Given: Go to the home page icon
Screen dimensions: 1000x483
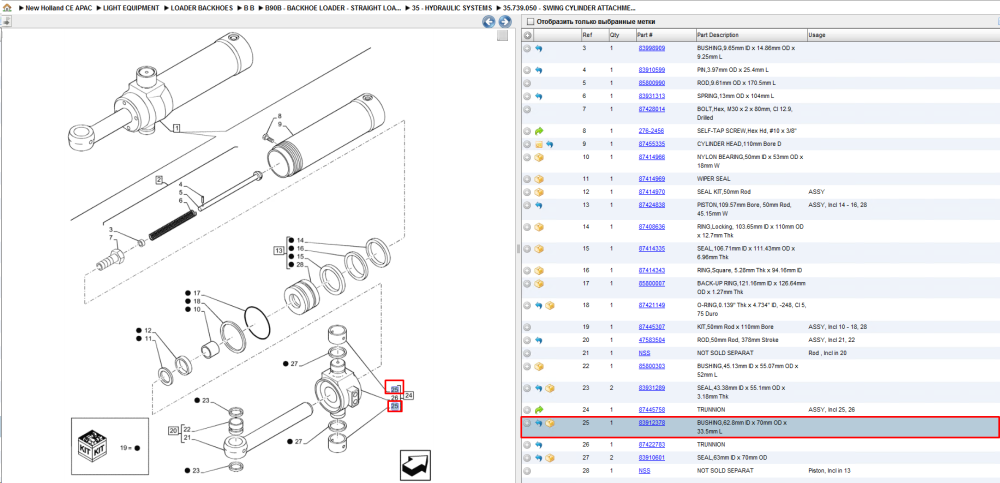Looking at the screenshot, I should [7, 8].
